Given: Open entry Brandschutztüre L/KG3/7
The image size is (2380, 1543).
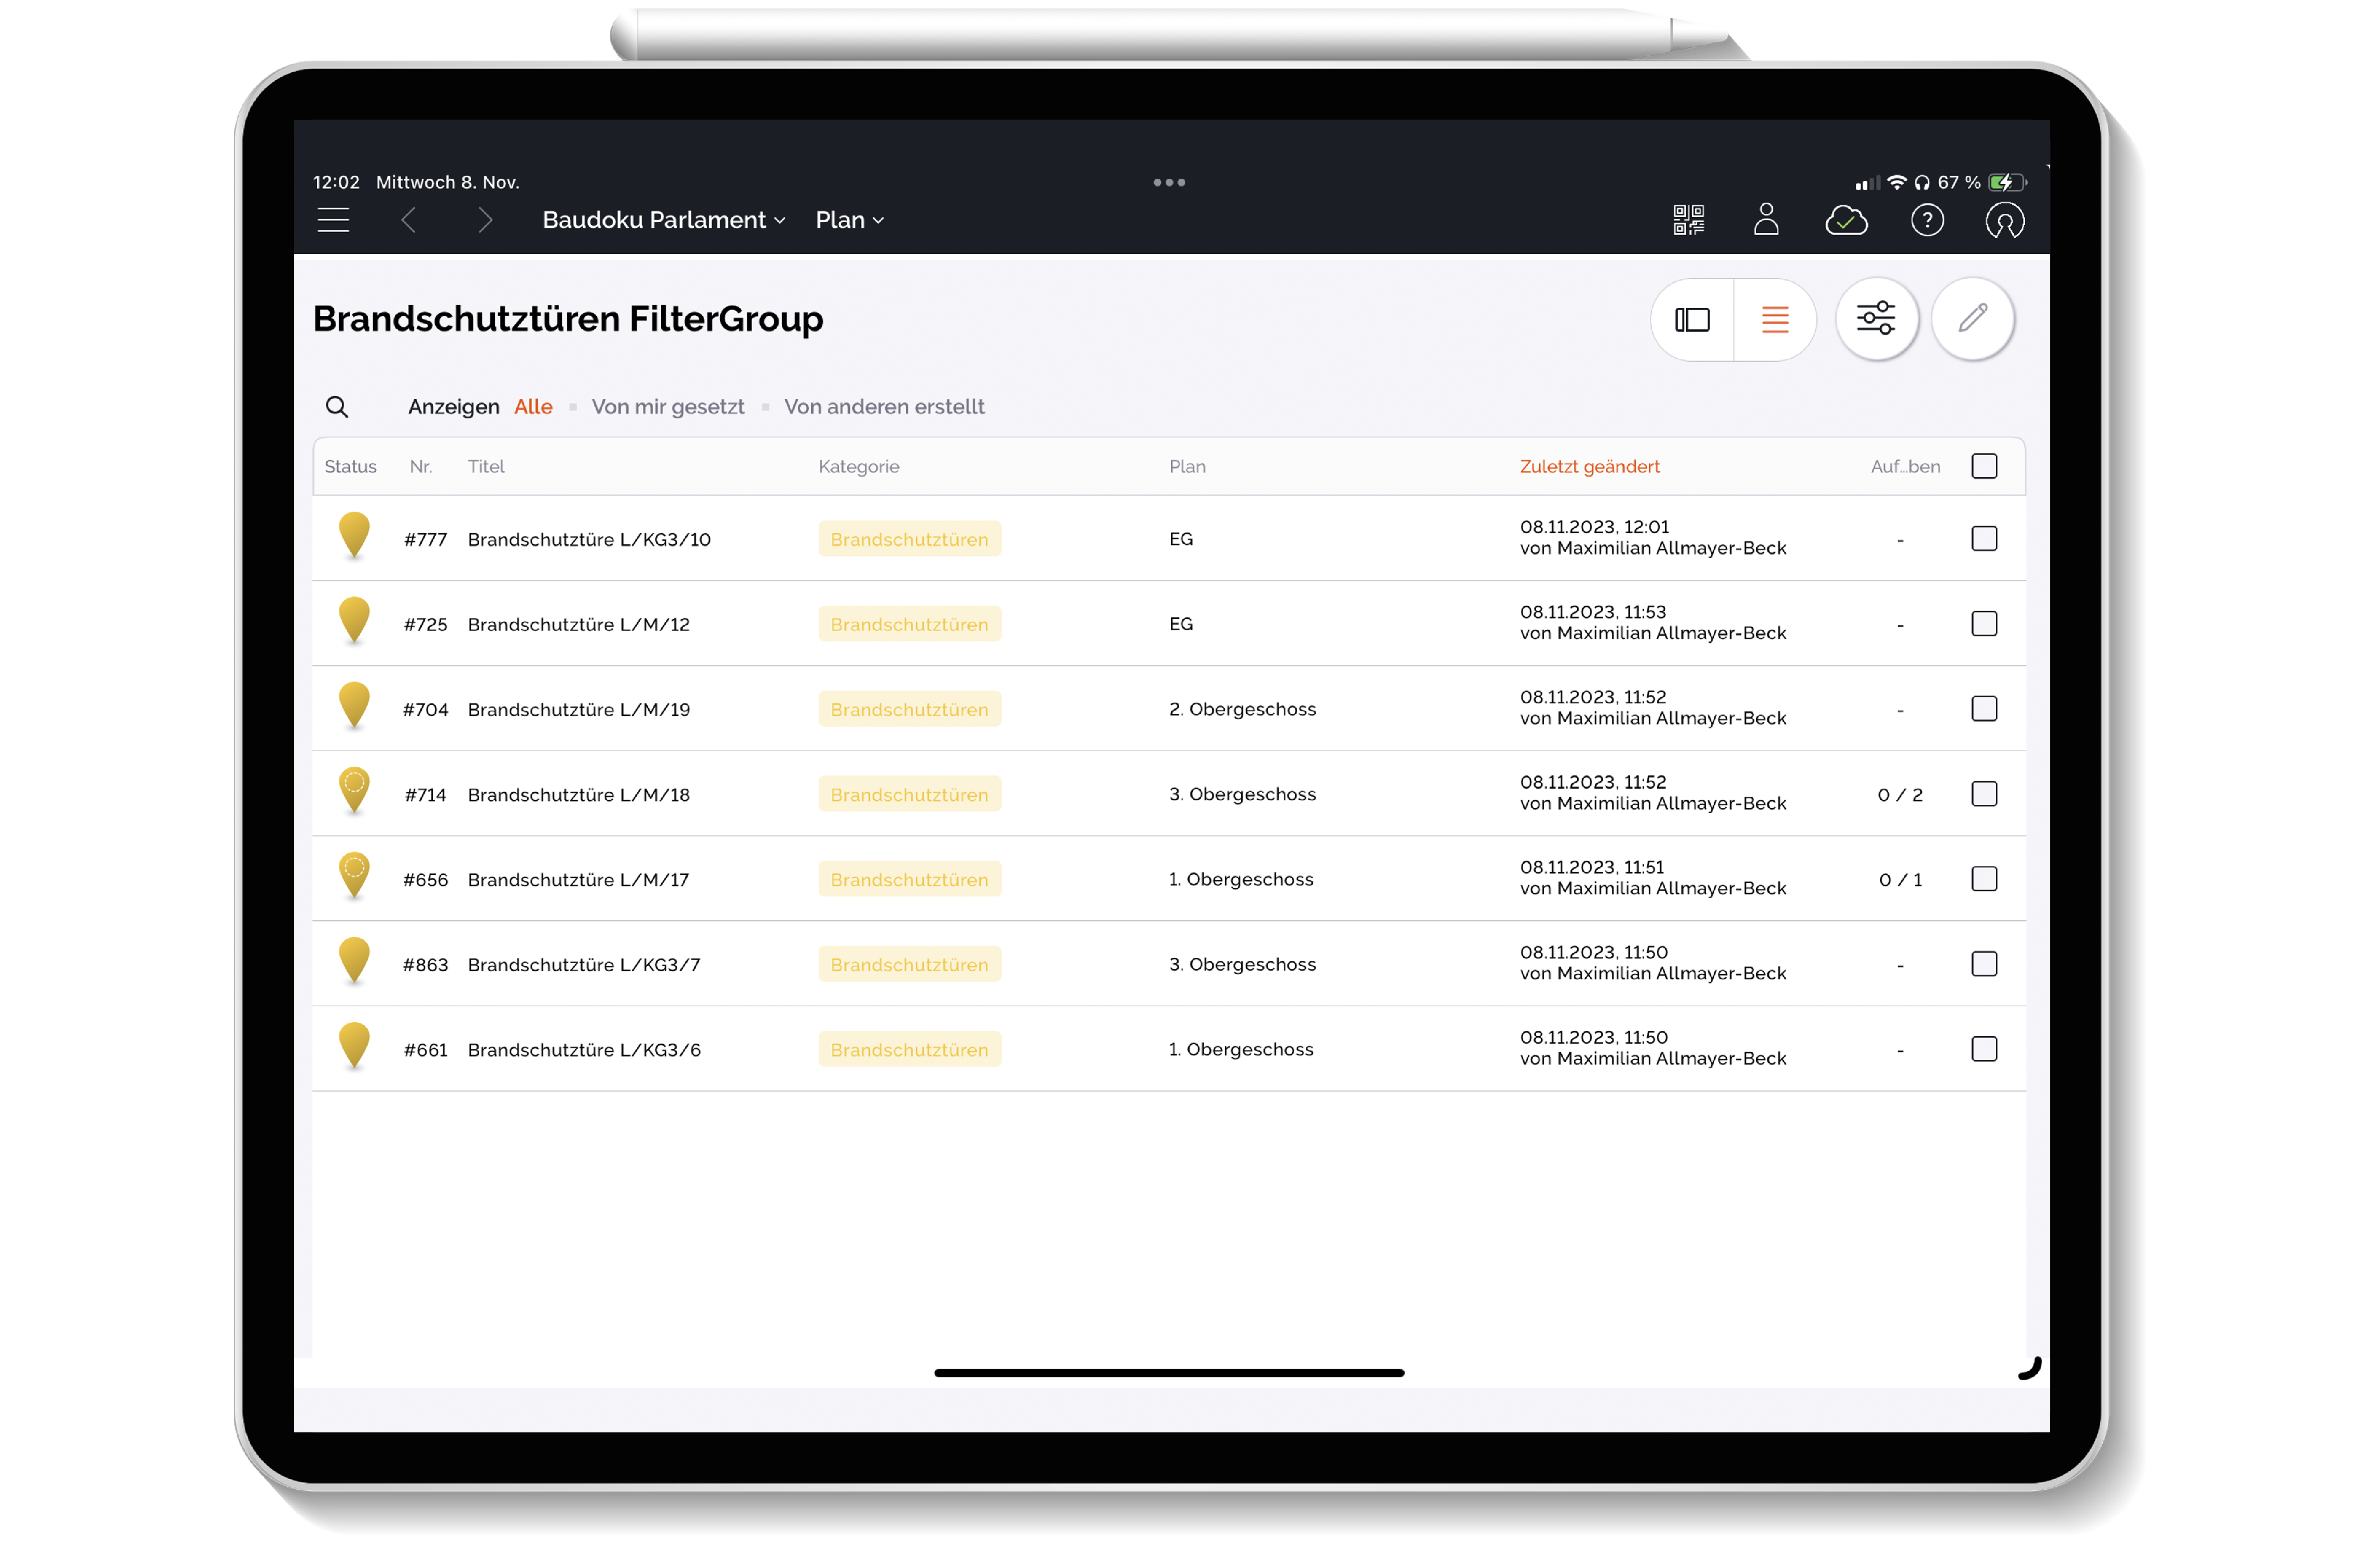Looking at the screenshot, I should [x=584, y=965].
